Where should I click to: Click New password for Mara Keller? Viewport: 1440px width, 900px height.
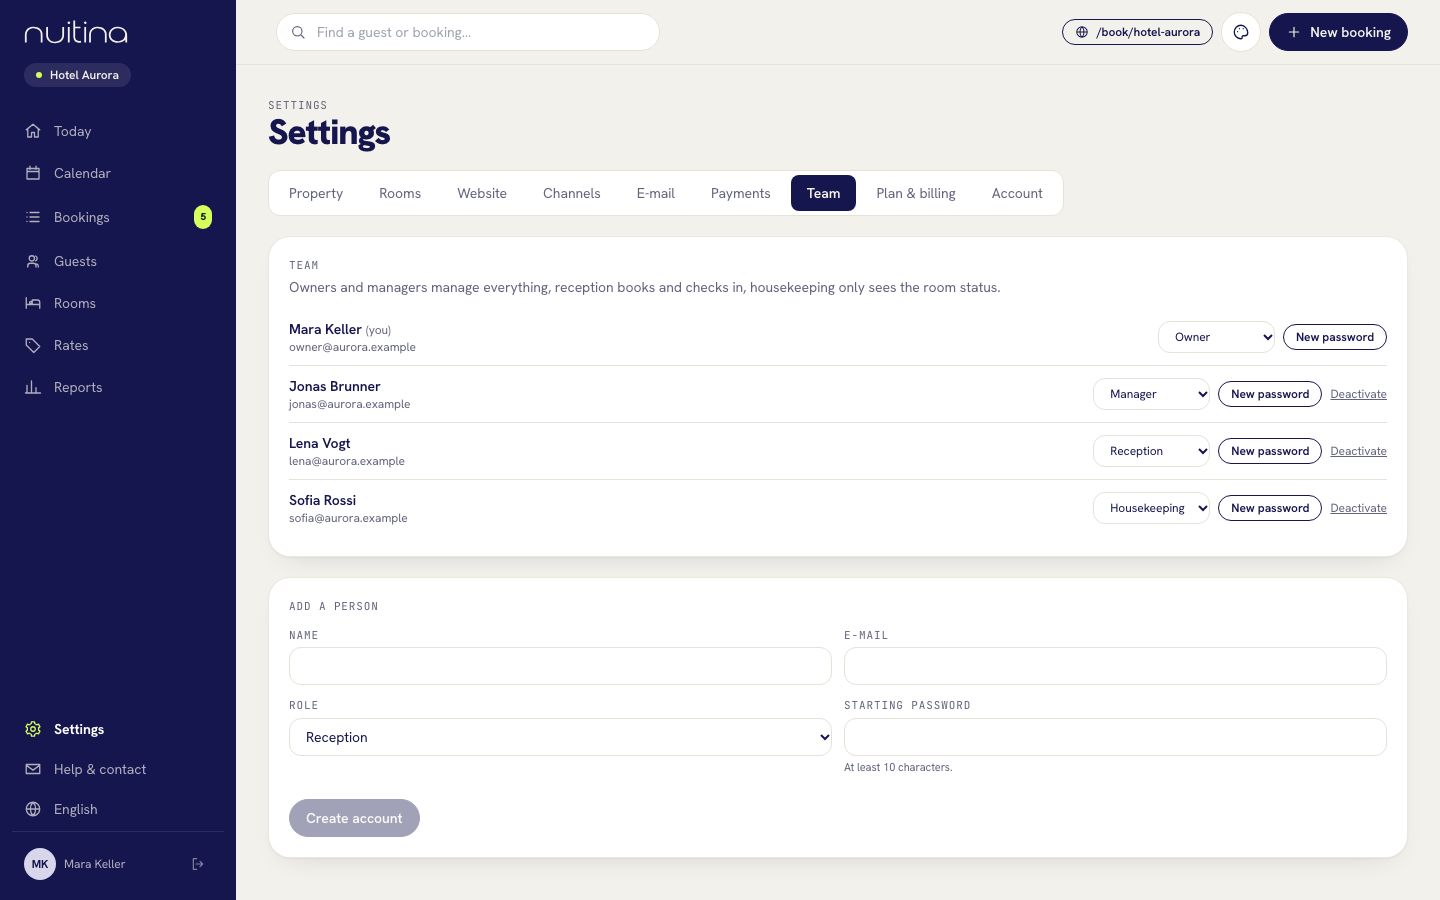(1335, 337)
